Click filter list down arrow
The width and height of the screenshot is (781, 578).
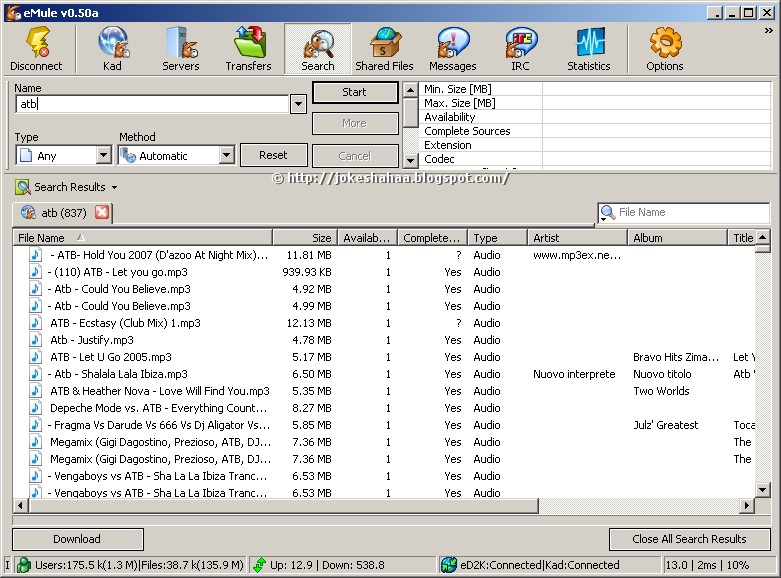pos(410,160)
